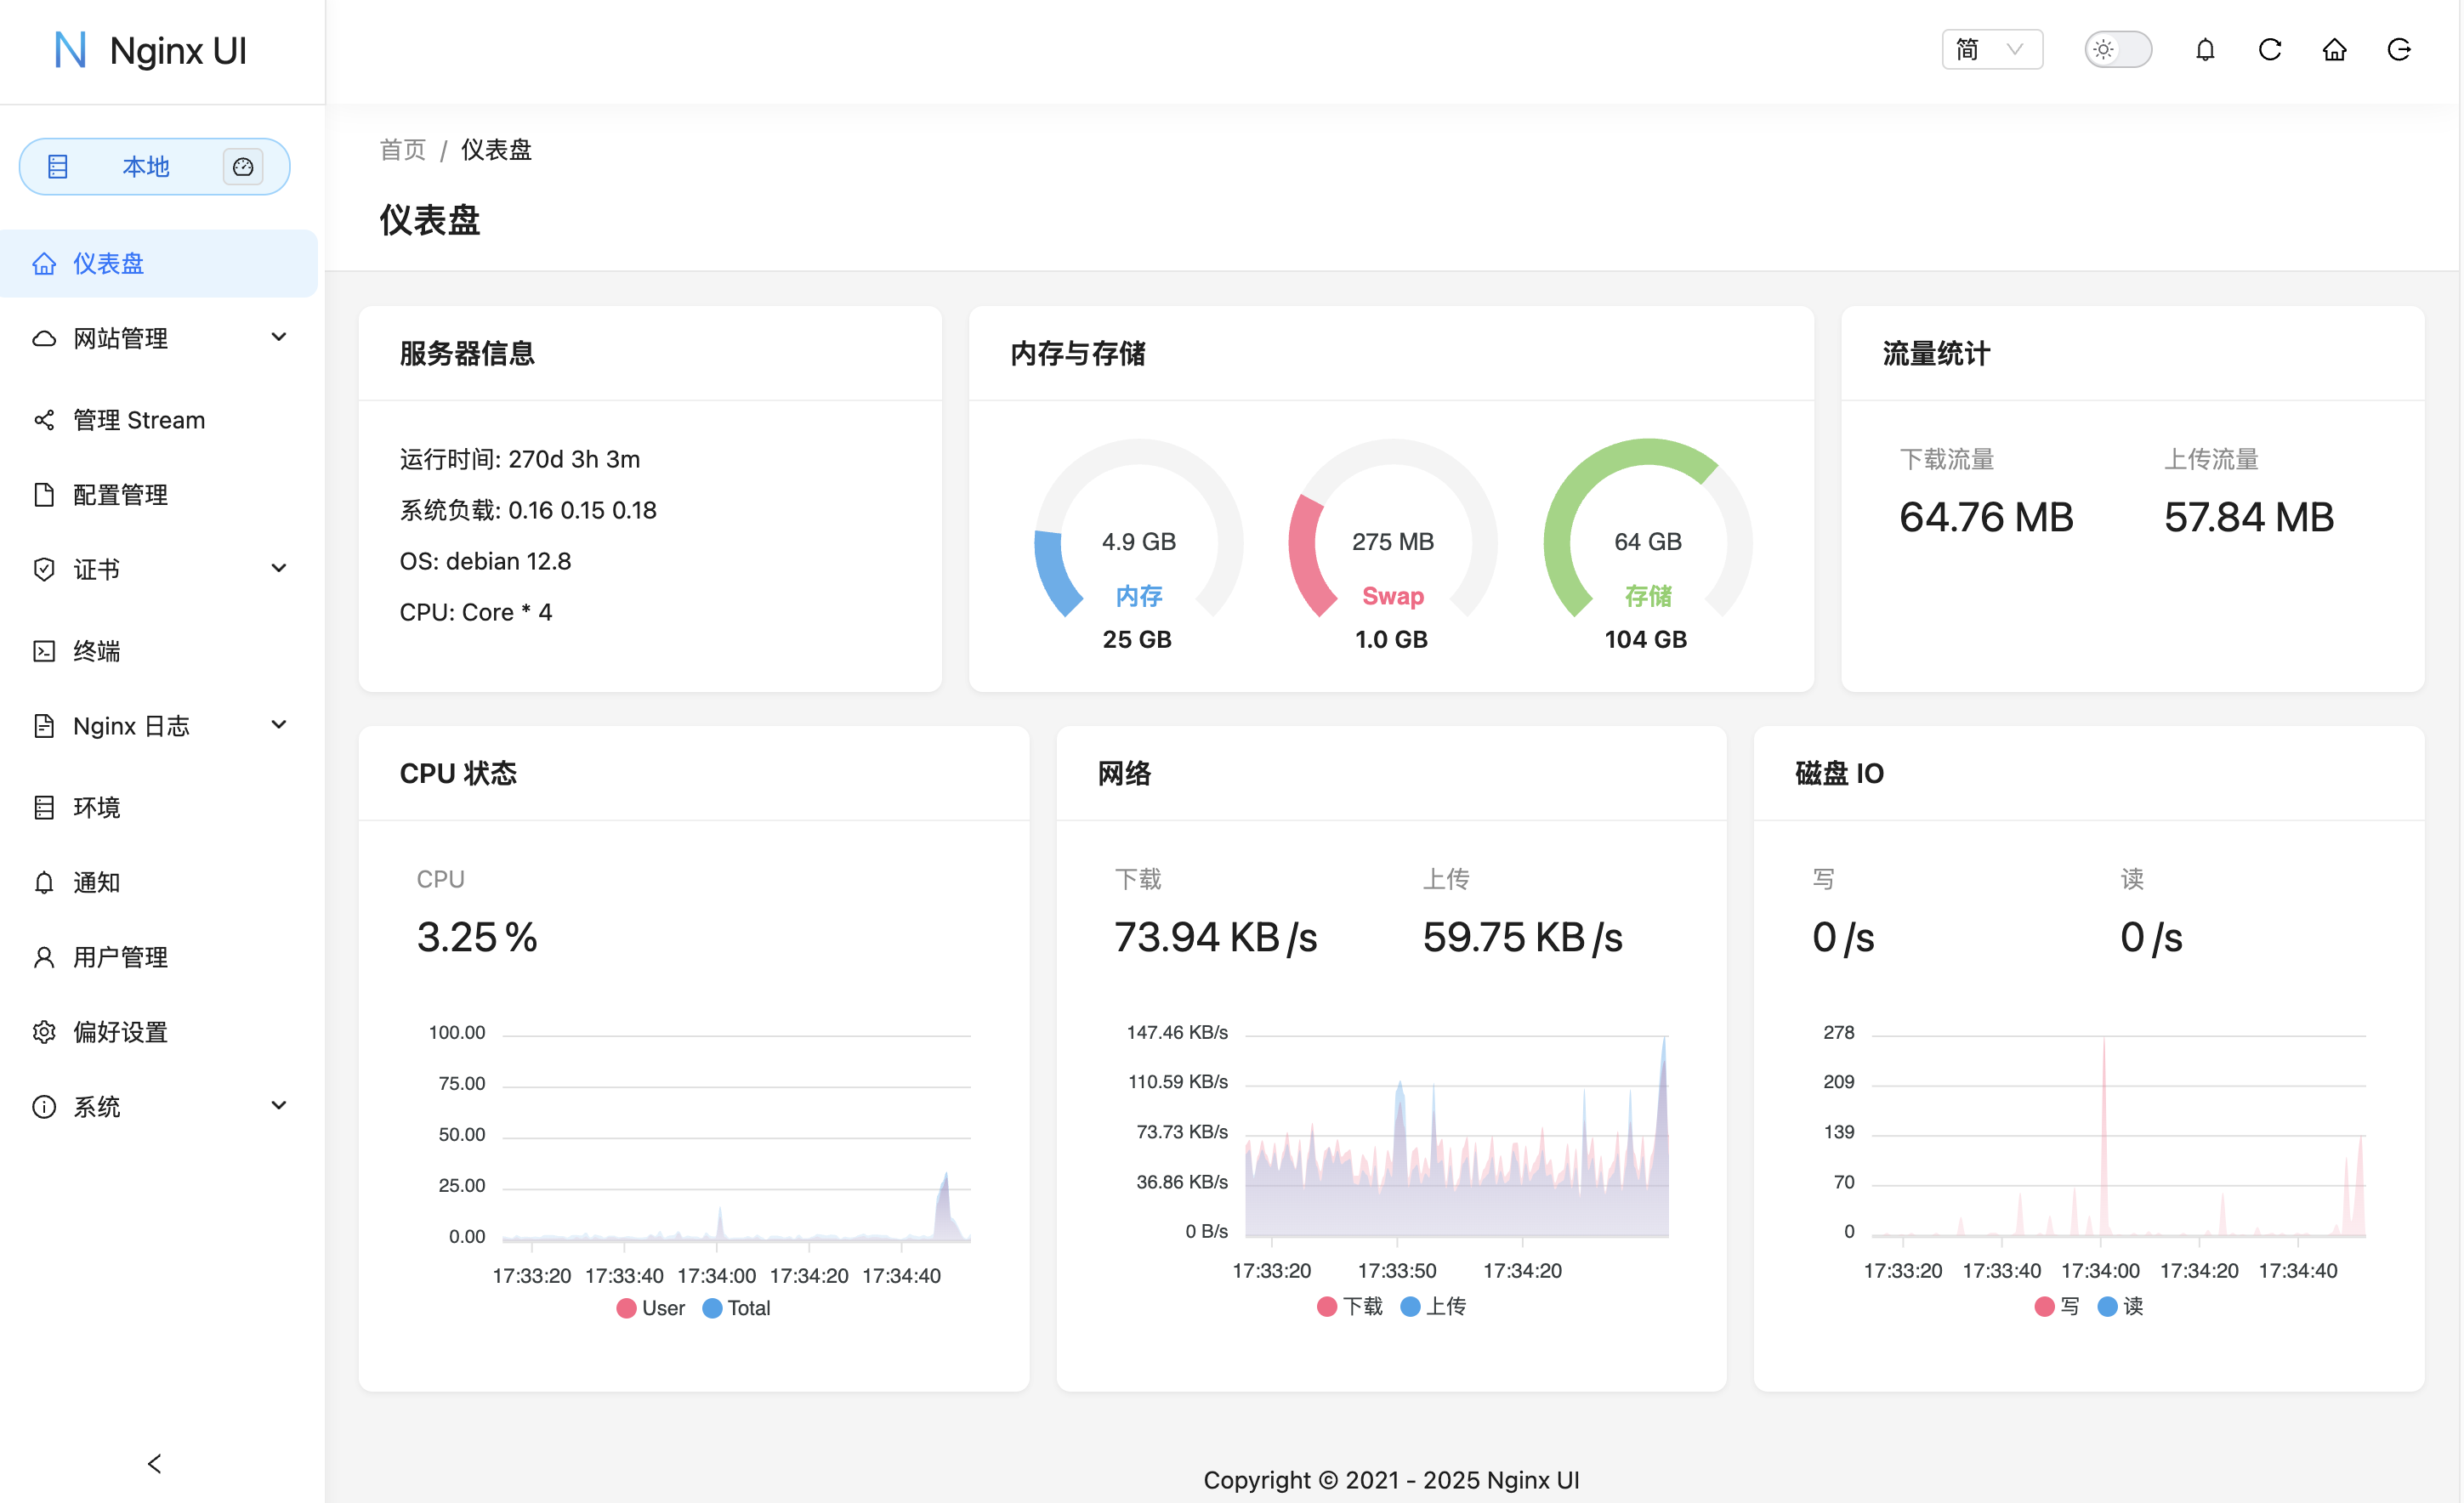Click the 首页 breadcrumb link
The image size is (2464, 1503).
(403, 150)
